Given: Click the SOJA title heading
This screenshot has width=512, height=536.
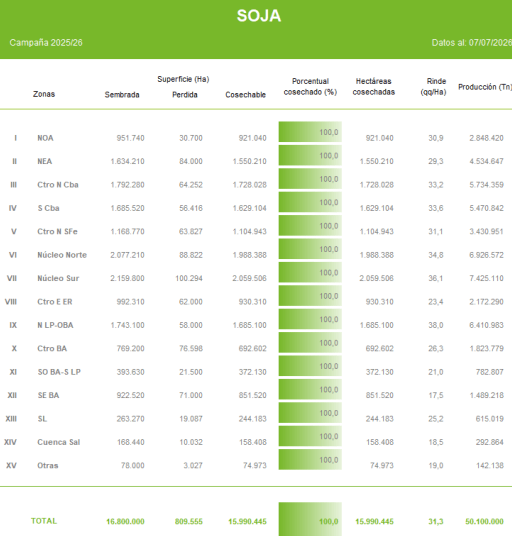Looking at the screenshot, I should [x=259, y=16].
